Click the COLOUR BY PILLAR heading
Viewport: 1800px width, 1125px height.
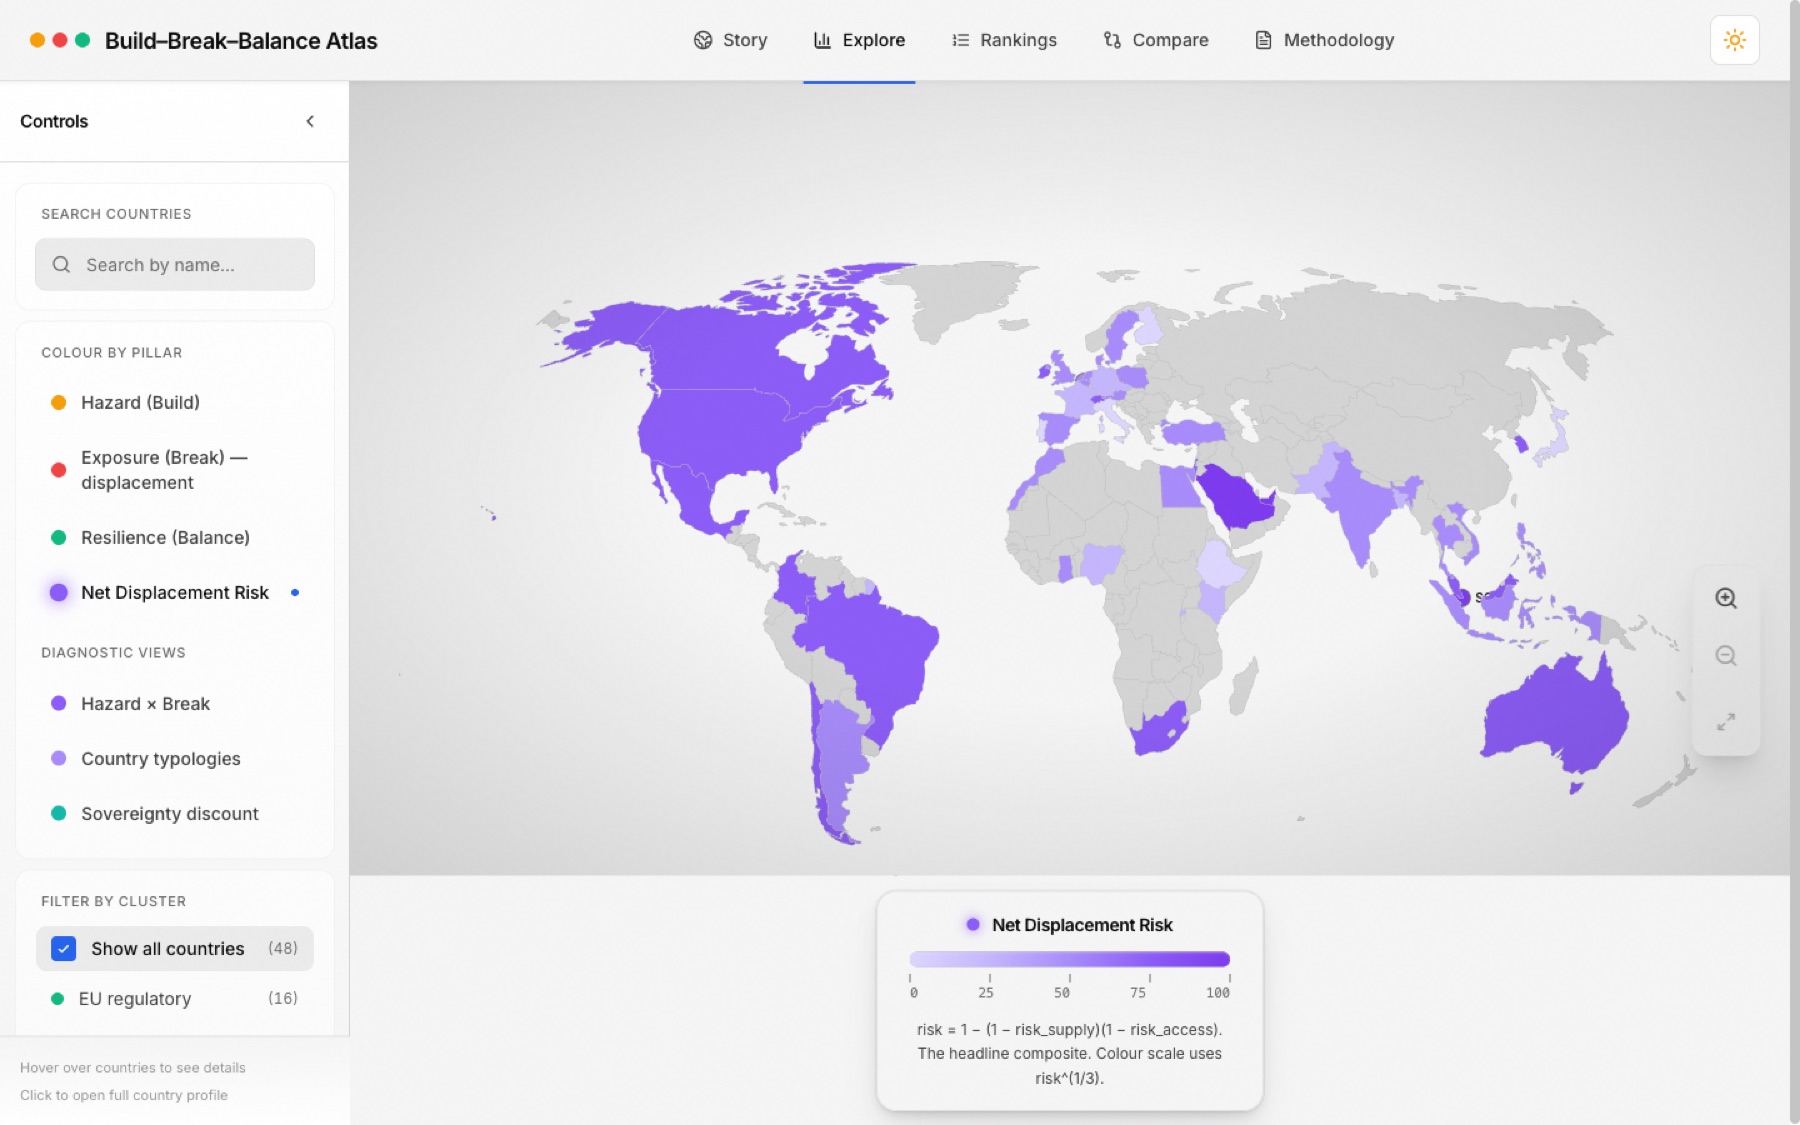point(112,352)
